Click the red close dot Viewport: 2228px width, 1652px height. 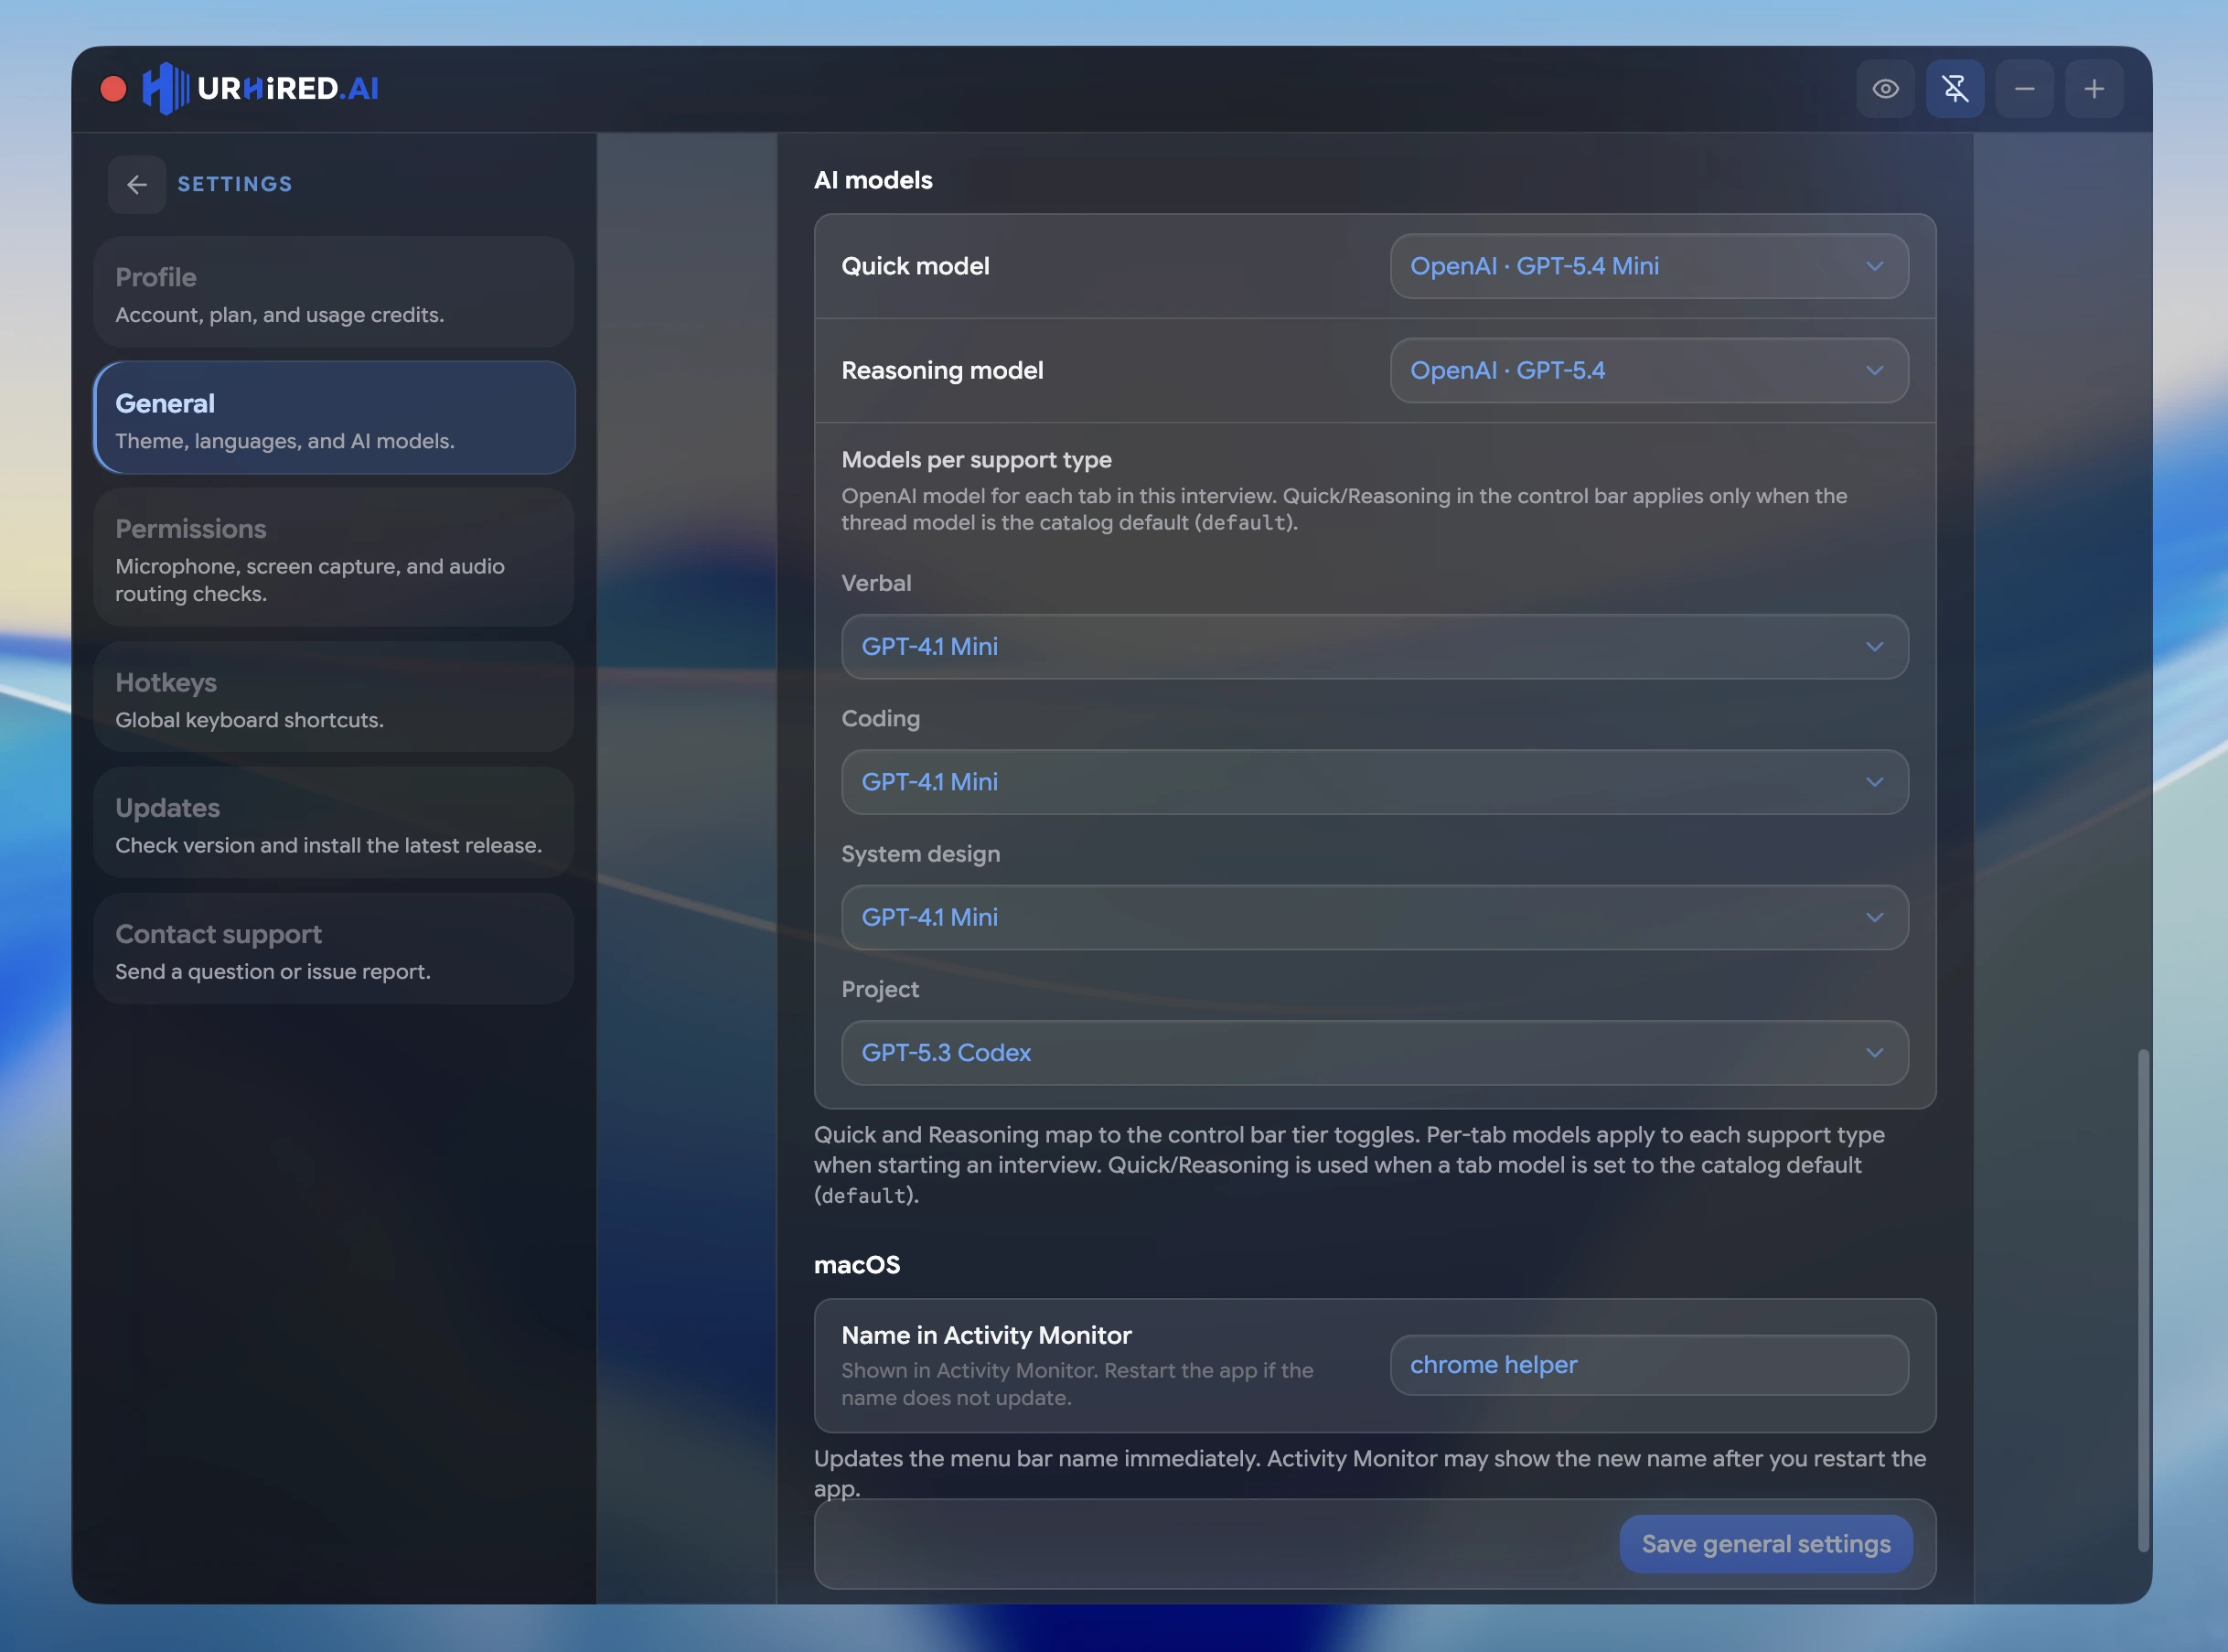113,89
